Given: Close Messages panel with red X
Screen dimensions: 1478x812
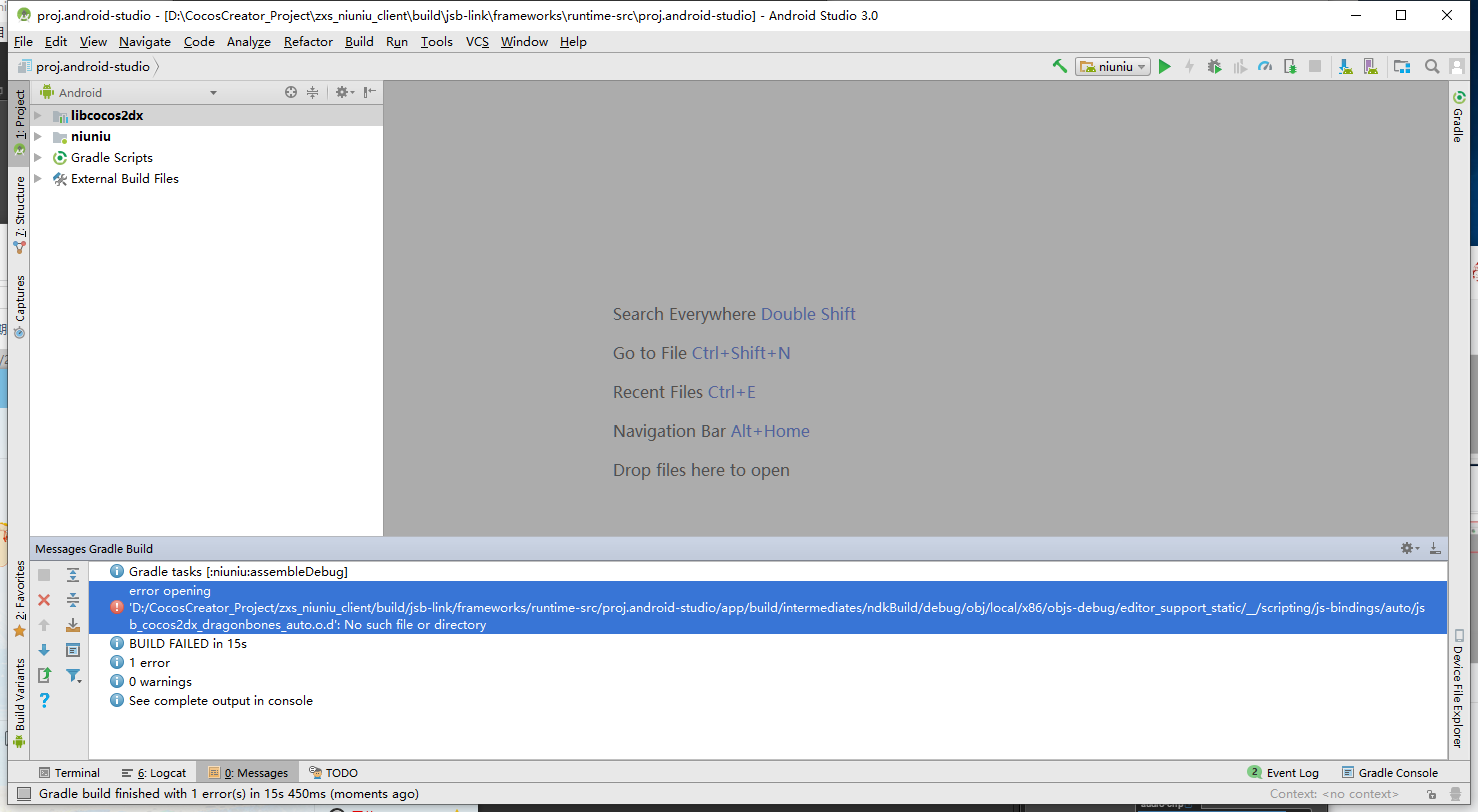Looking at the screenshot, I should pyautogui.click(x=44, y=600).
